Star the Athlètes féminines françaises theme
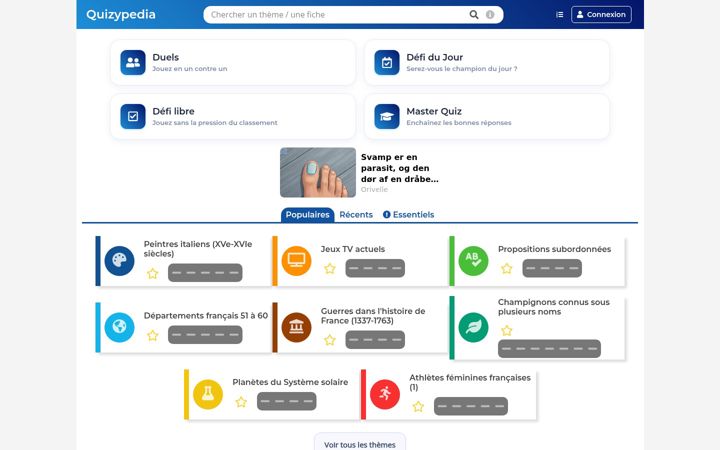Viewport: 720px width, 450px height. click(418, 407)
